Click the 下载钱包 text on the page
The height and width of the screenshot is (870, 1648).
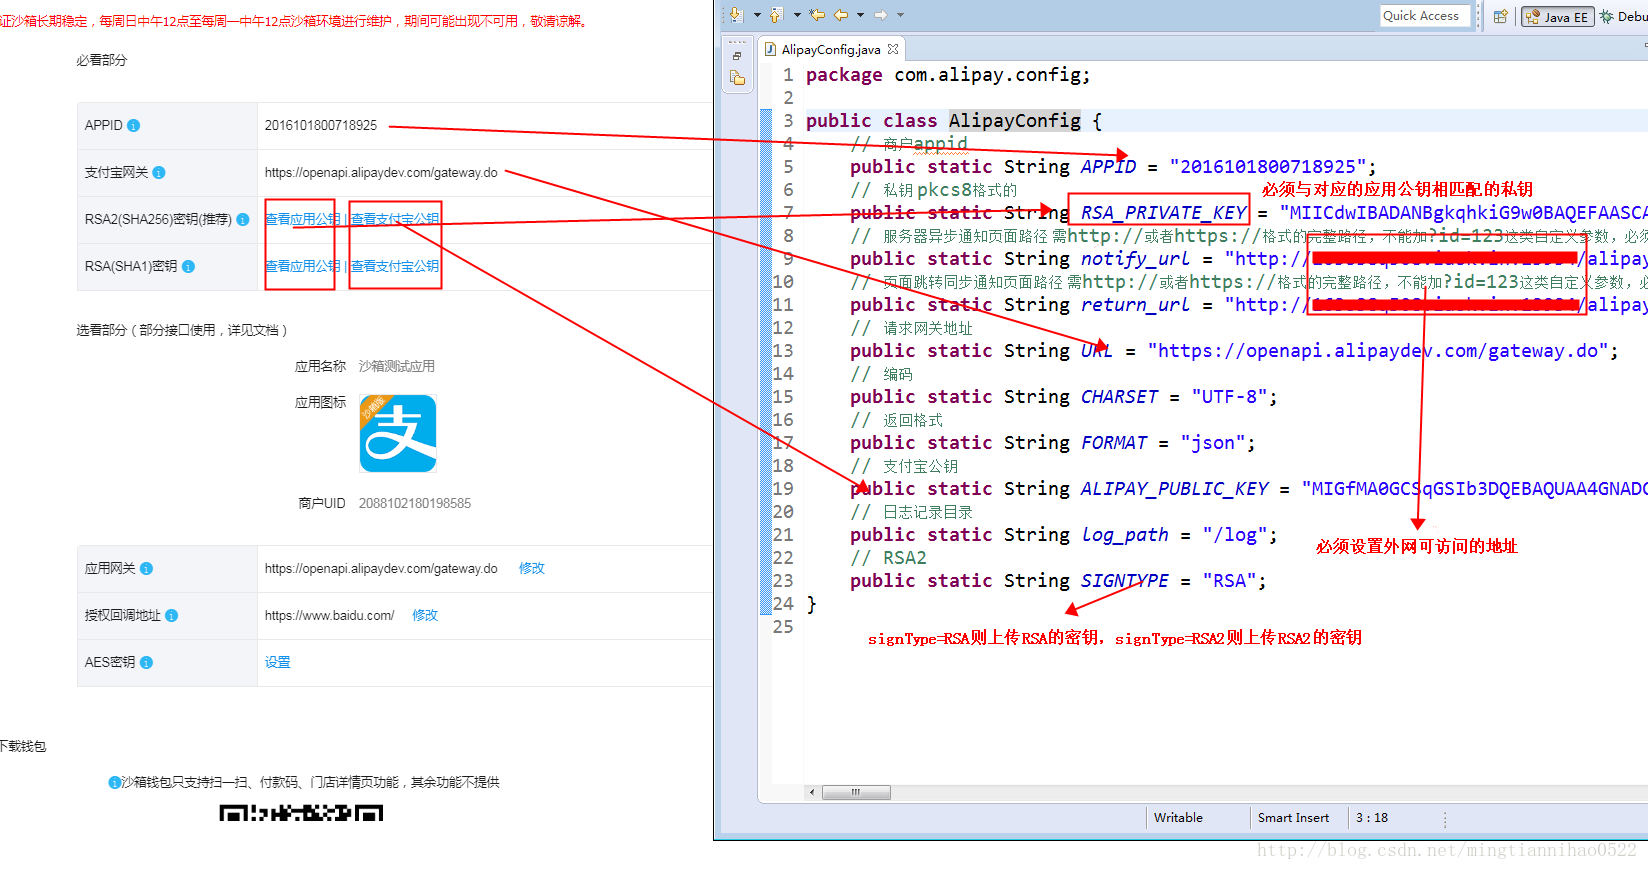[22, 746]
